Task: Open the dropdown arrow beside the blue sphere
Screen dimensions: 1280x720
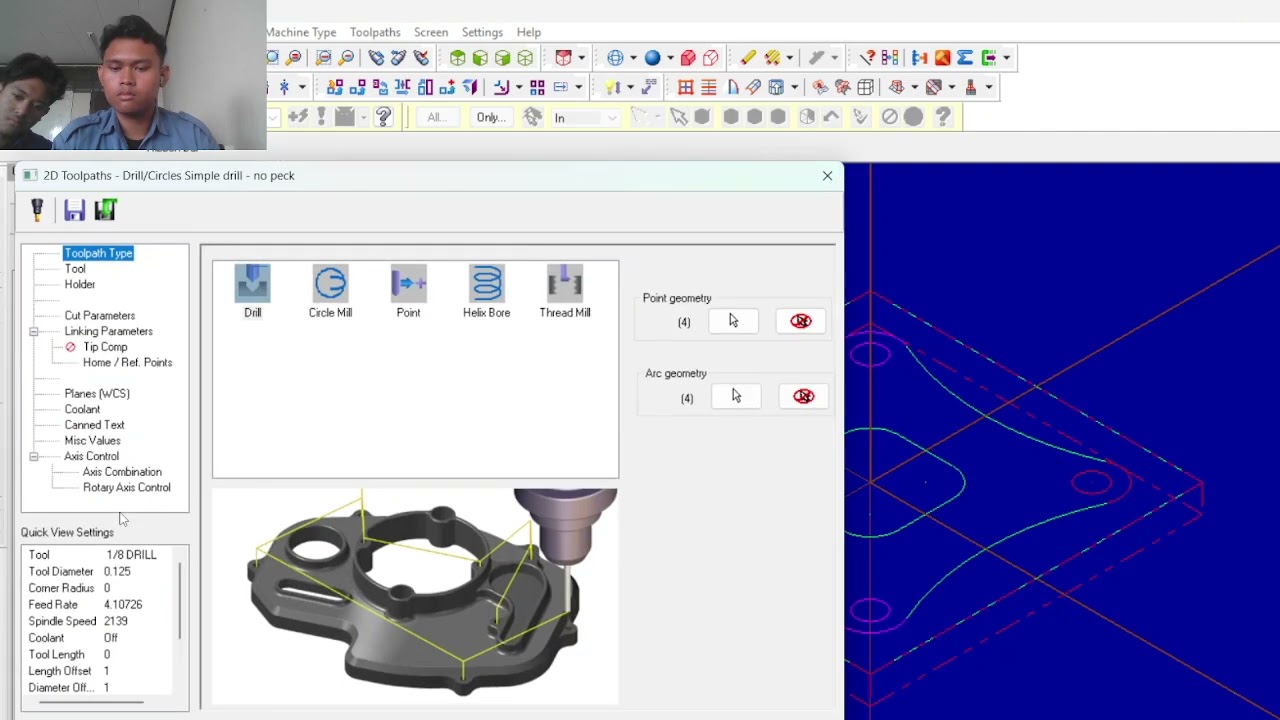Action: (670, 58)
